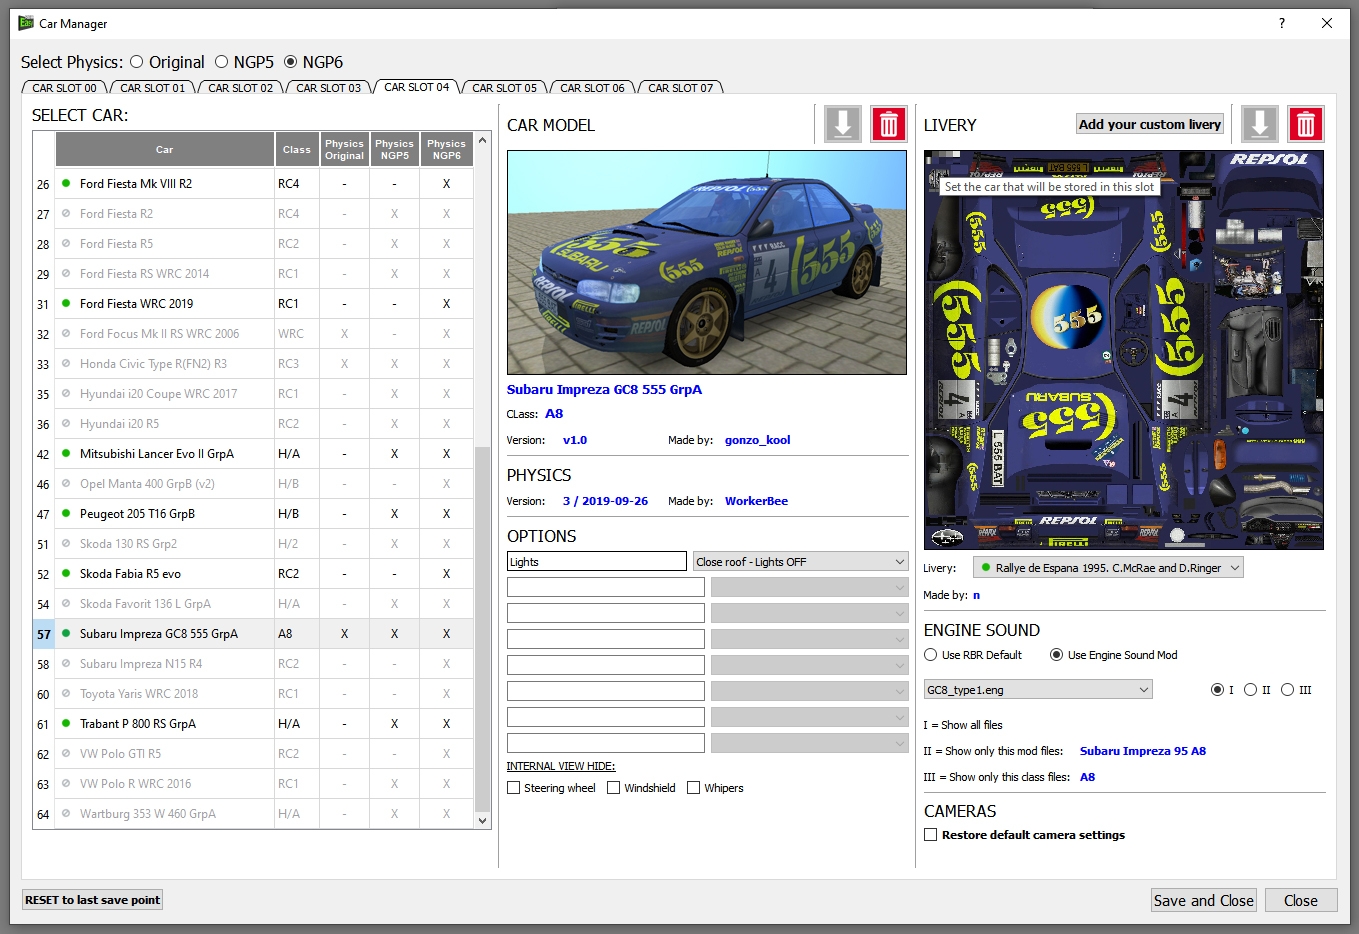The width and height of the screenshot is (1359, 934).
Task: Select Original physics radio button
Action: 137,62
